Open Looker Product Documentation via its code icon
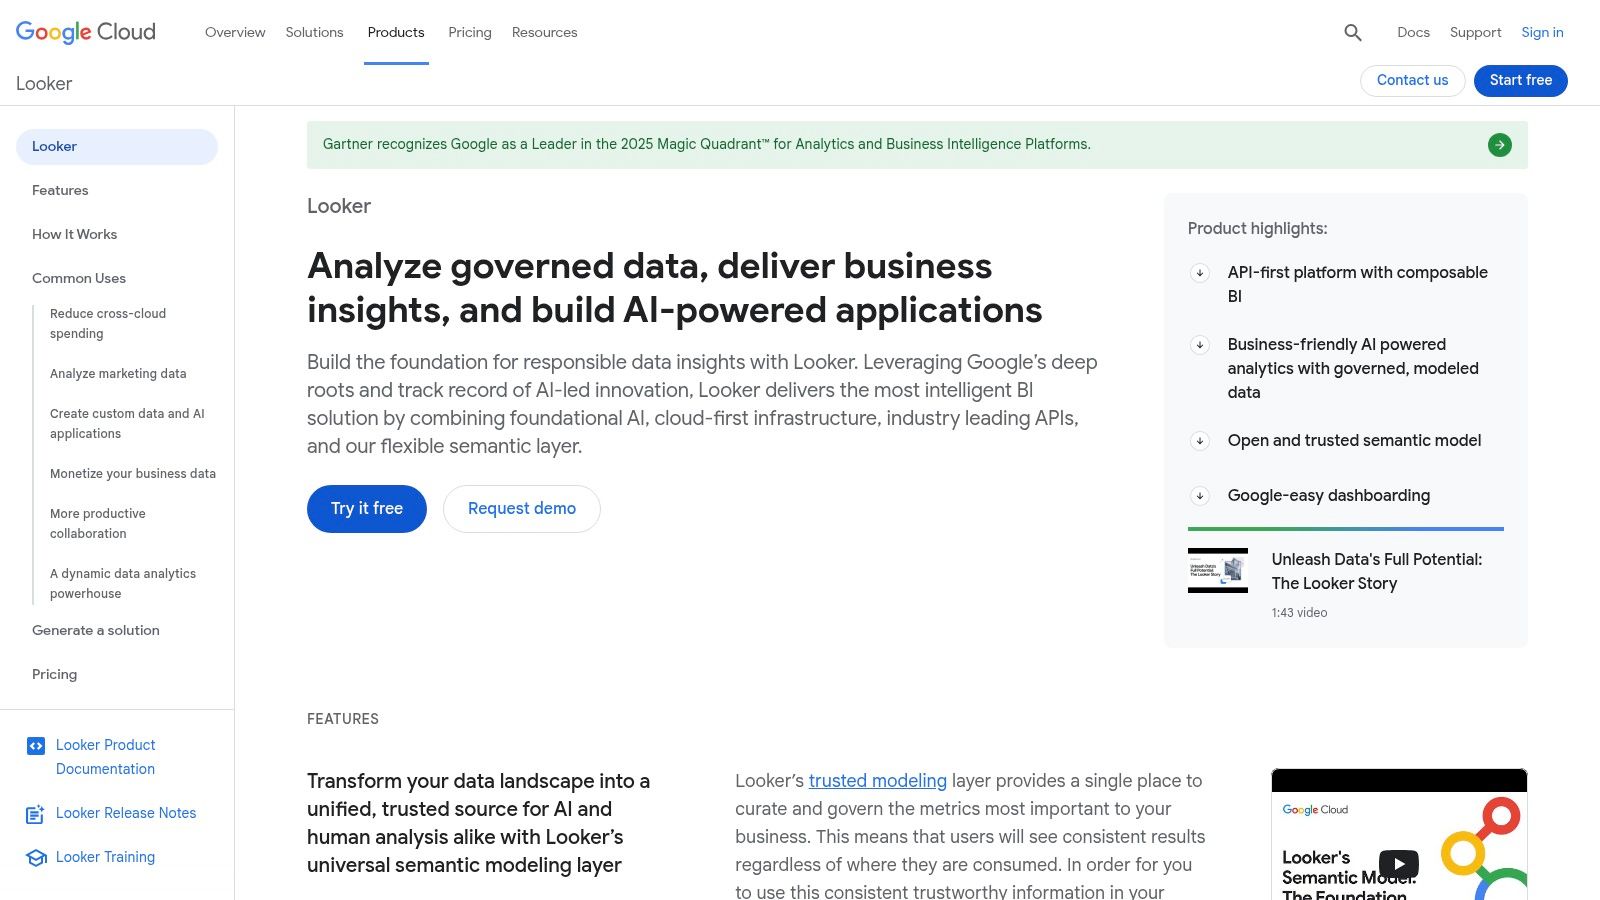The width and height of the screenshot is (1600, 900). [36, 745]
